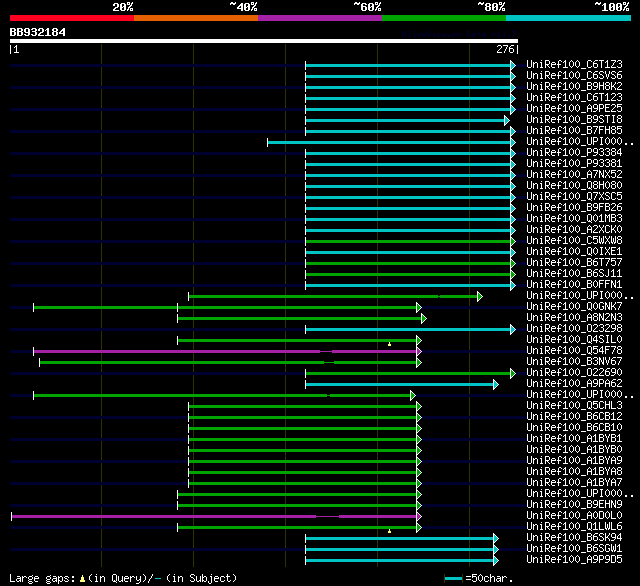
Task: Click the query name BB932184
Action: (38, 32)
